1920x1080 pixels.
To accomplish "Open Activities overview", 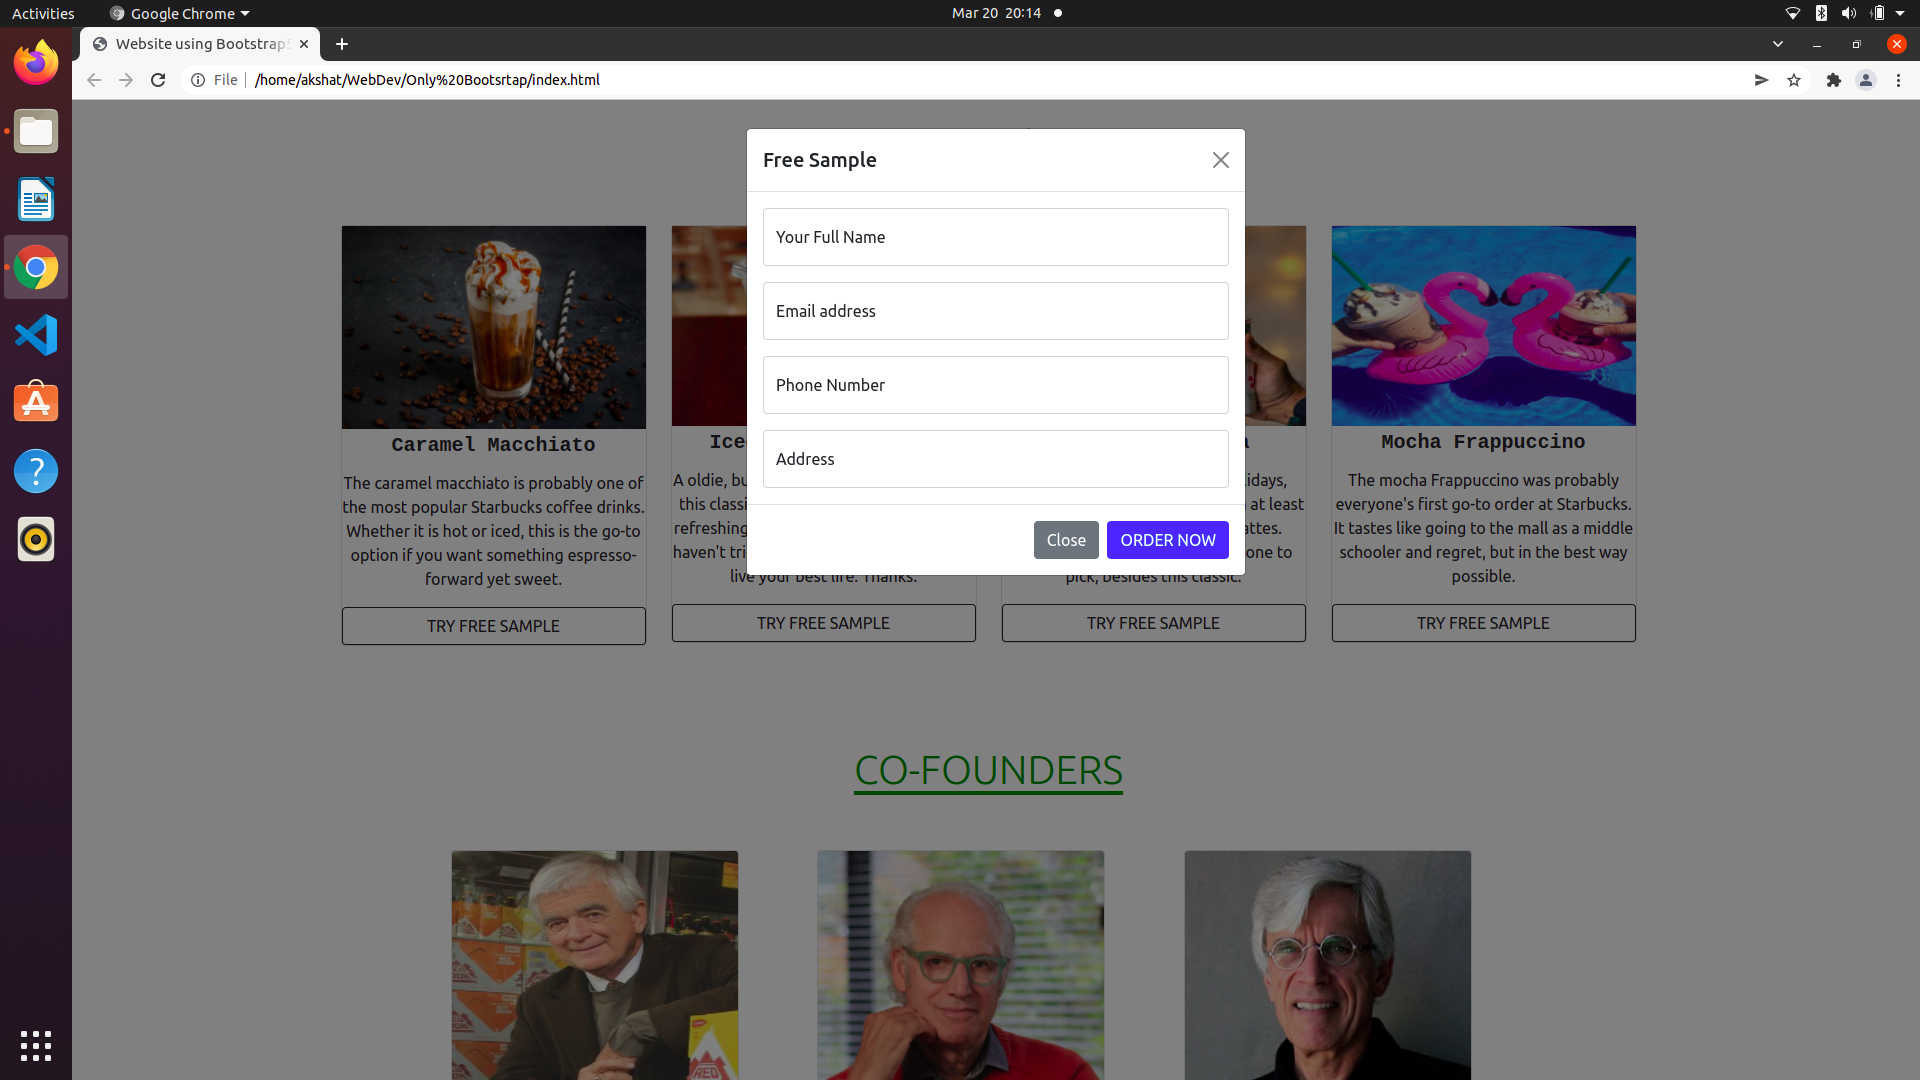I will tap(43, 13).
